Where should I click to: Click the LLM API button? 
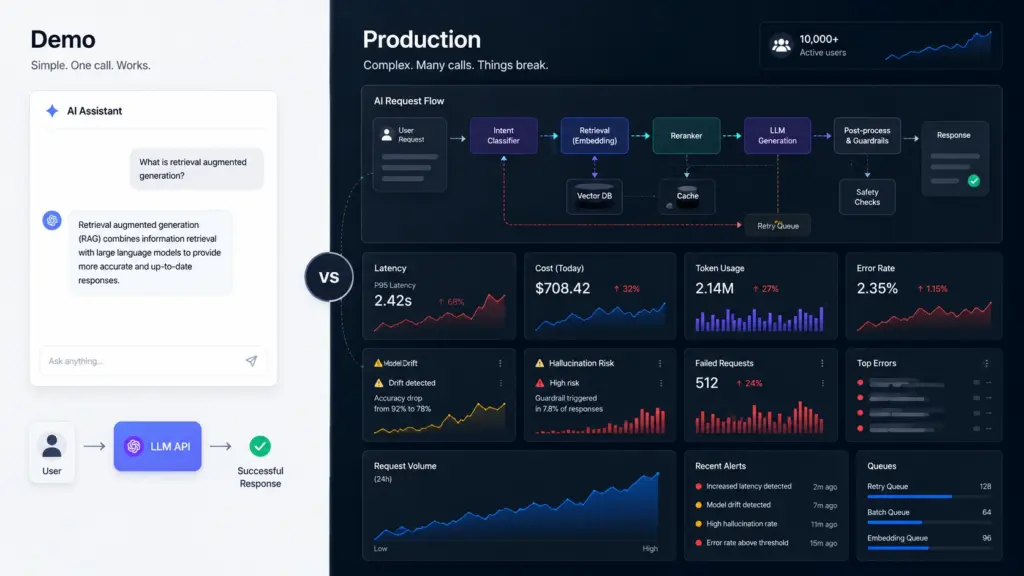pyautogui.click(x=157, y=446)
